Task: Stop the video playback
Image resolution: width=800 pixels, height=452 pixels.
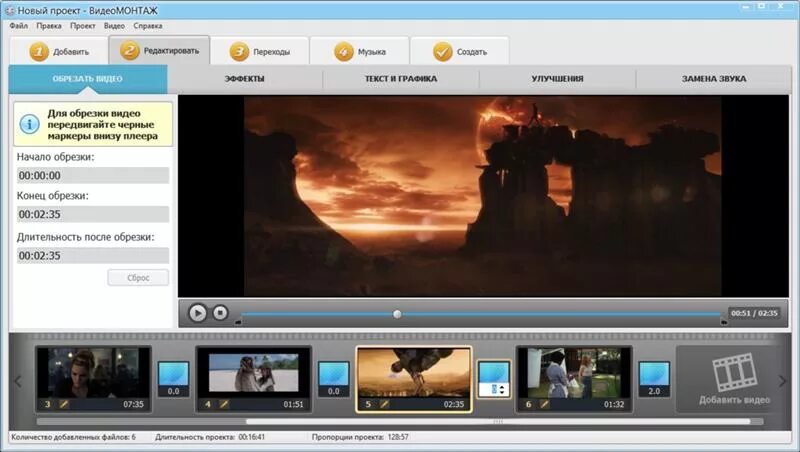Action: (x=220, y=313)
